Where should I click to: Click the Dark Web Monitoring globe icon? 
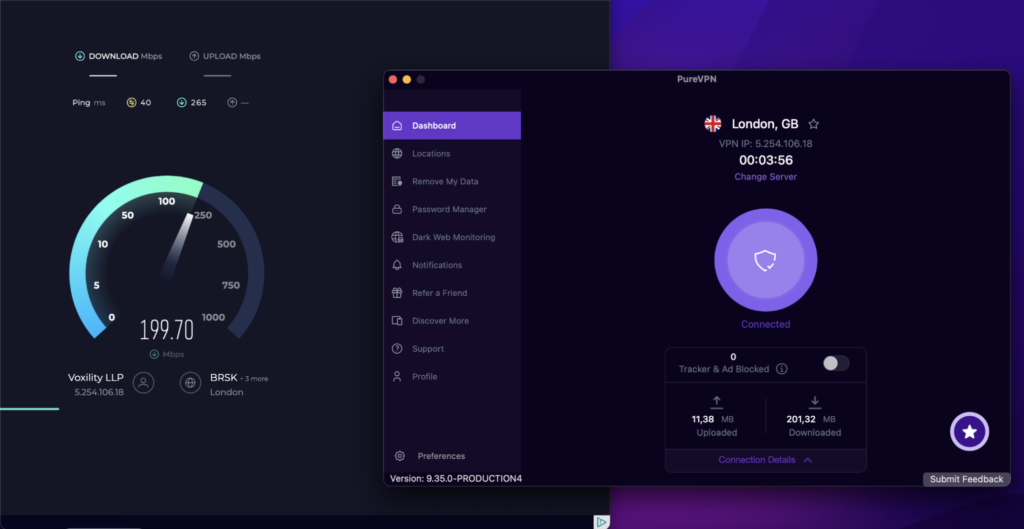click(x=397, y=237)
